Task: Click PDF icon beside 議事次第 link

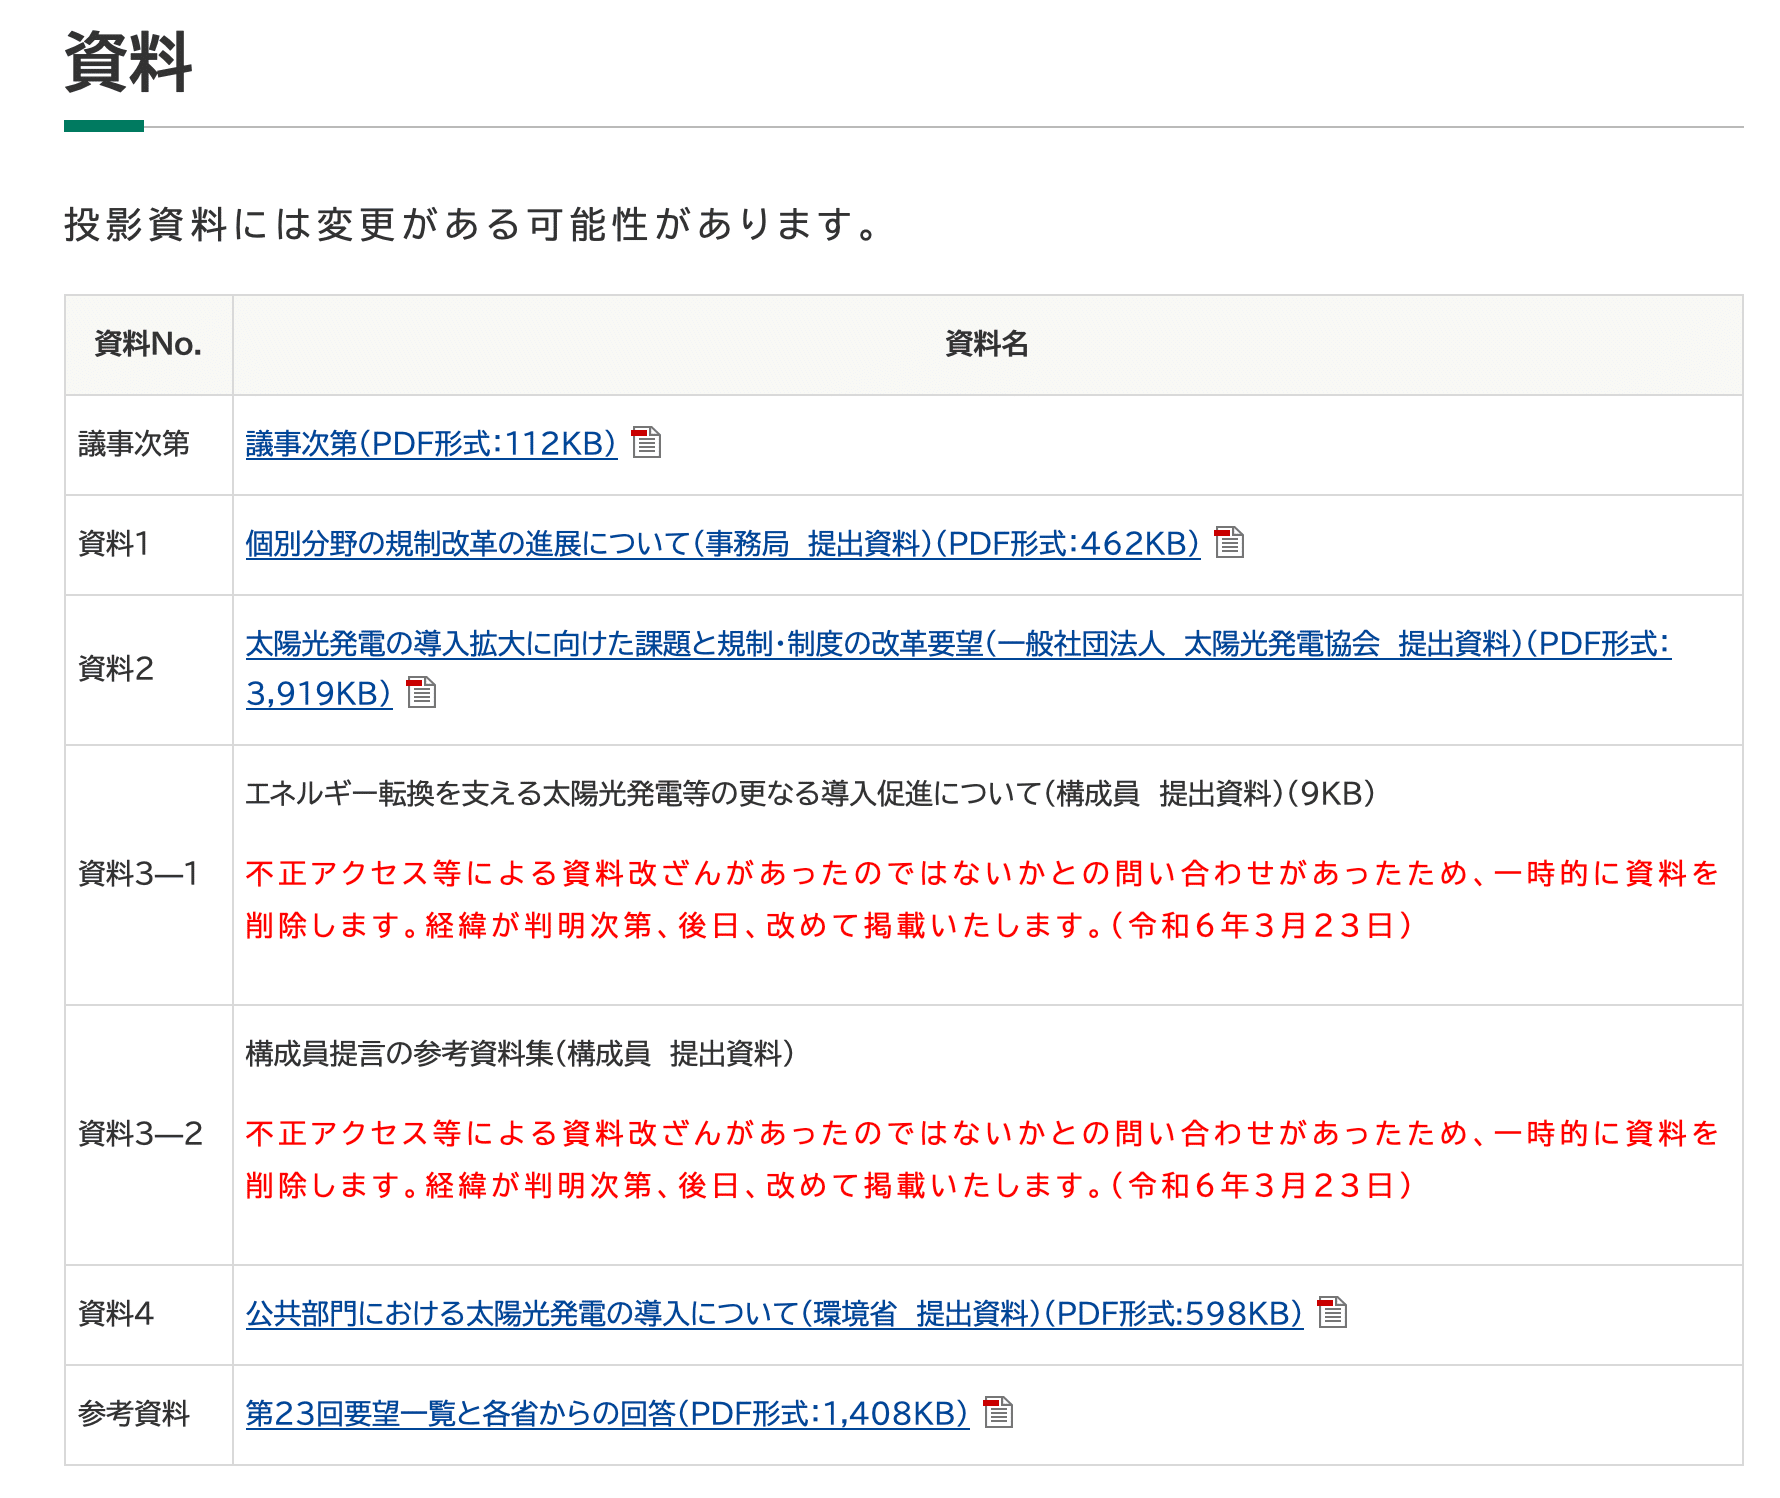Action: click(647, 442)
